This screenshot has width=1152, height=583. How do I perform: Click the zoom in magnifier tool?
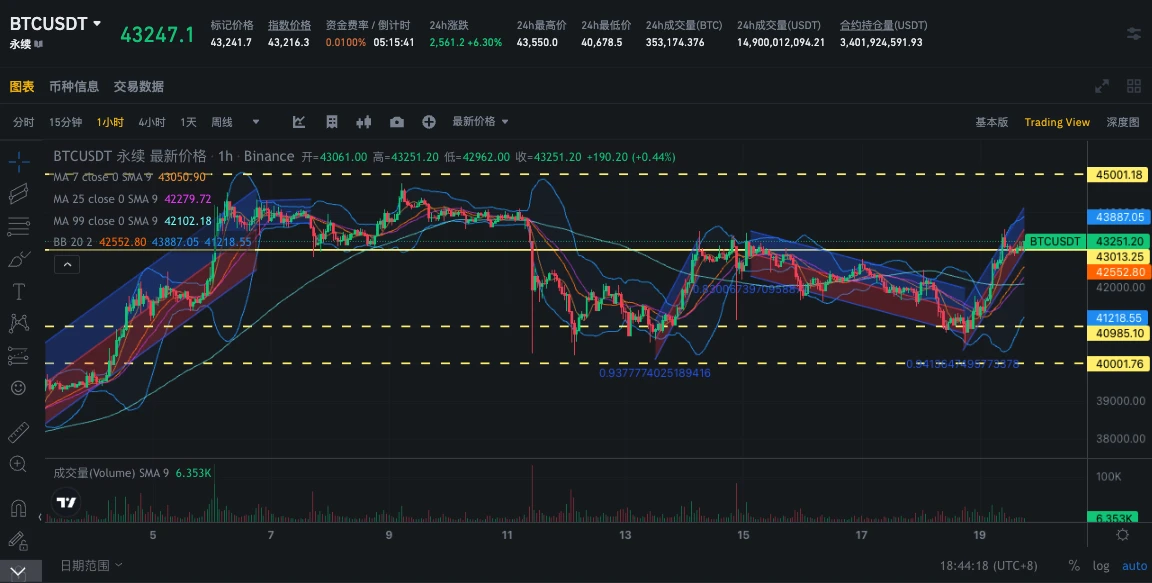click(18, 464)
